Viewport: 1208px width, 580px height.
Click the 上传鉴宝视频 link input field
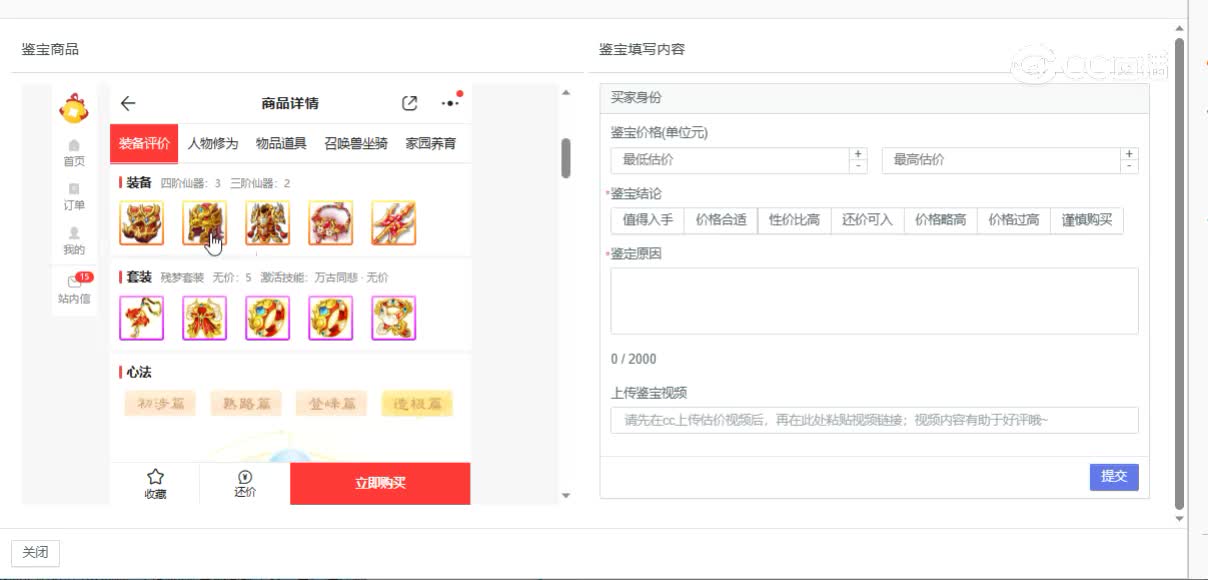874,420
